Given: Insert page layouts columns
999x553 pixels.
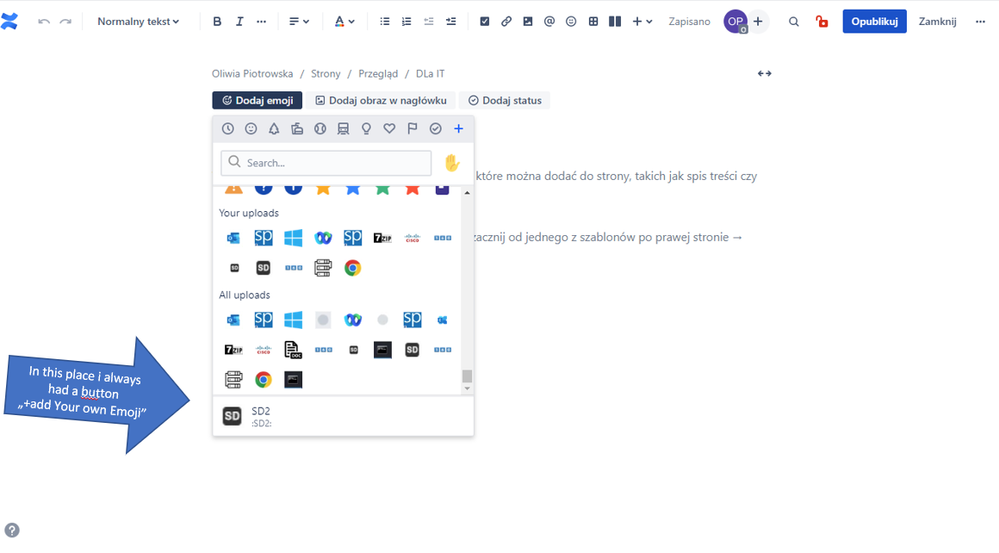Looking at the screenshot, I should tap(615, 22).
